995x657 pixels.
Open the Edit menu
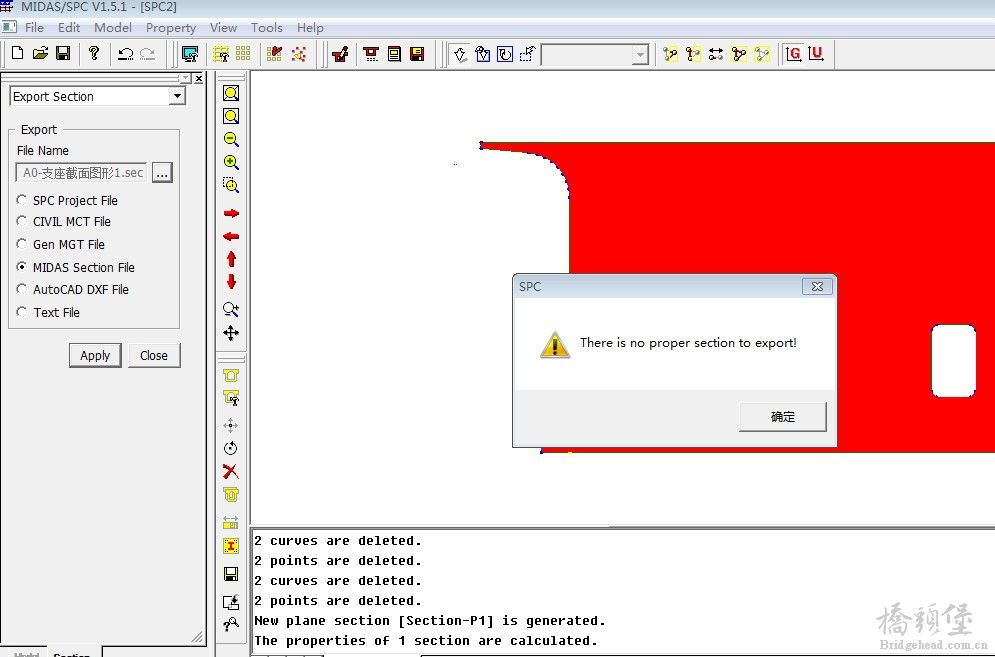pyautogui.click(x=69, y=27)
